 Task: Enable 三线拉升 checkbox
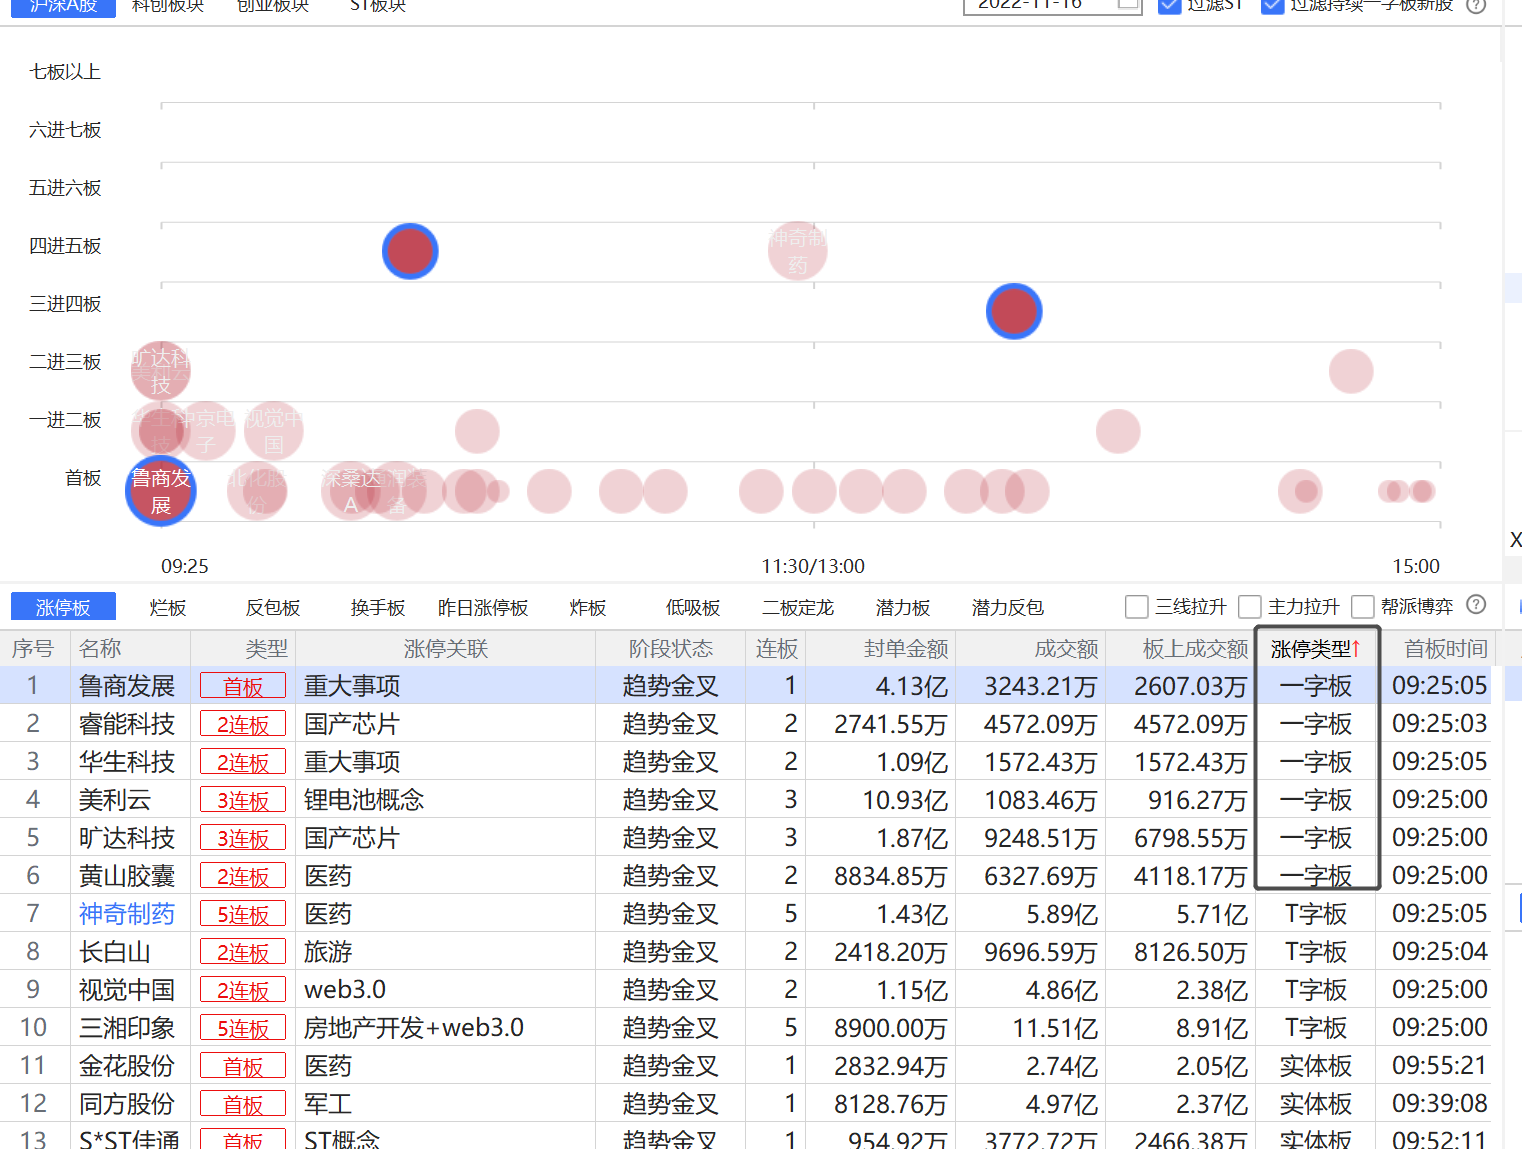point(1137,607)
